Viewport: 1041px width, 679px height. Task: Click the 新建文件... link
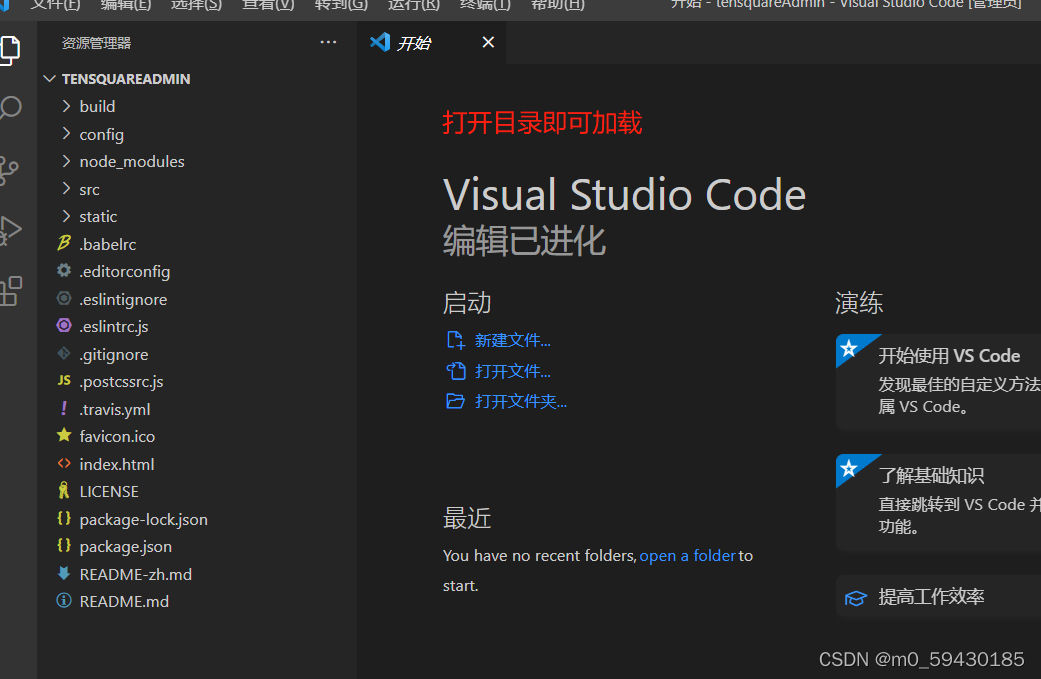[x=513, y=340]
